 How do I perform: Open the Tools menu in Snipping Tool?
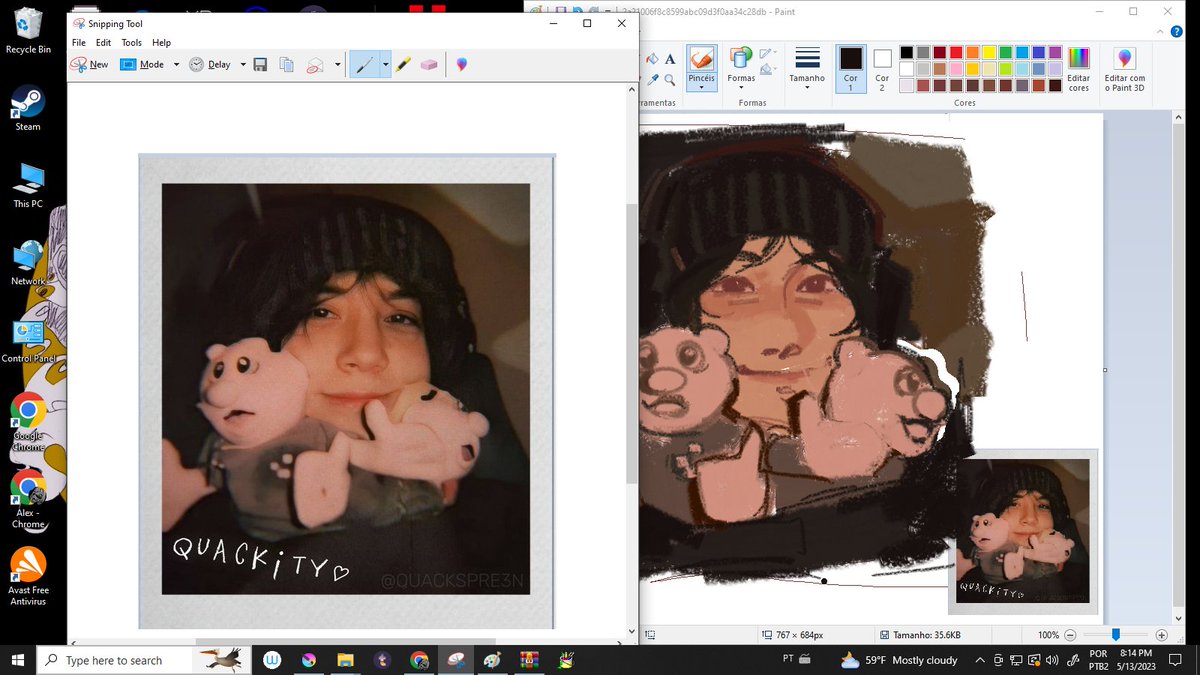(x=131, y=43)
